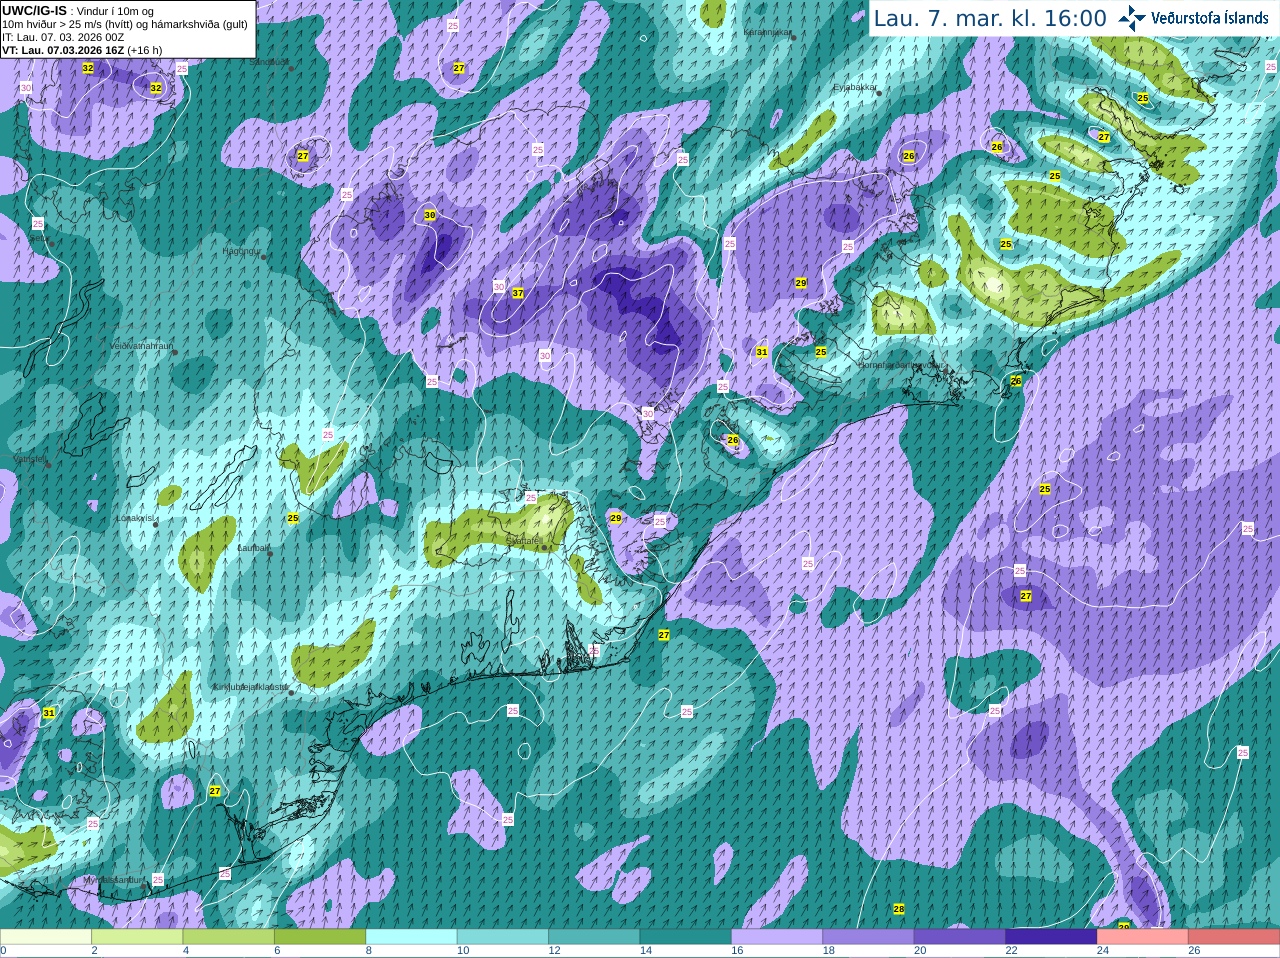
Task: Click the 8–10 m/s legend swatch
Action: (412, 937)
